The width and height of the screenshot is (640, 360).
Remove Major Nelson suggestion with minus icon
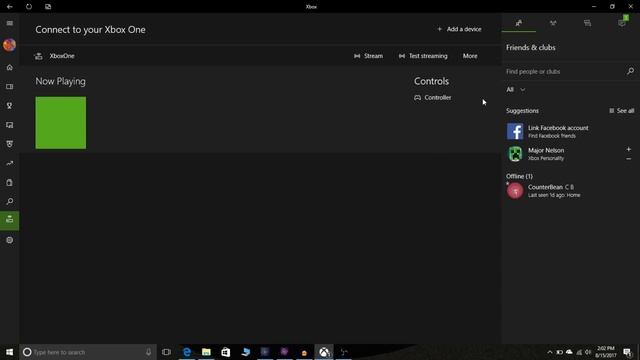[x=629, y=159]
